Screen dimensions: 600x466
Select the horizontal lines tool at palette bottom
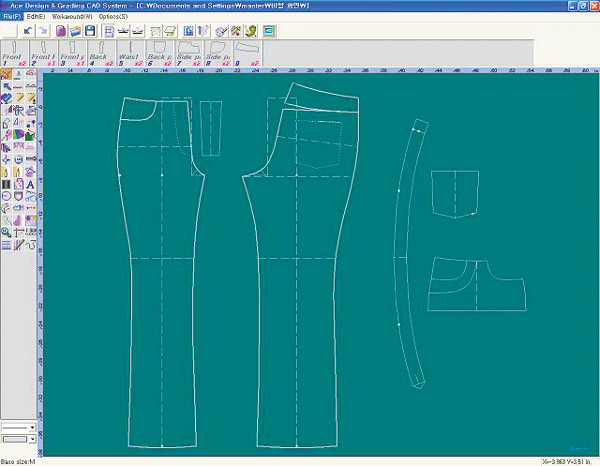pyautogui.click(x=7, y=245)
